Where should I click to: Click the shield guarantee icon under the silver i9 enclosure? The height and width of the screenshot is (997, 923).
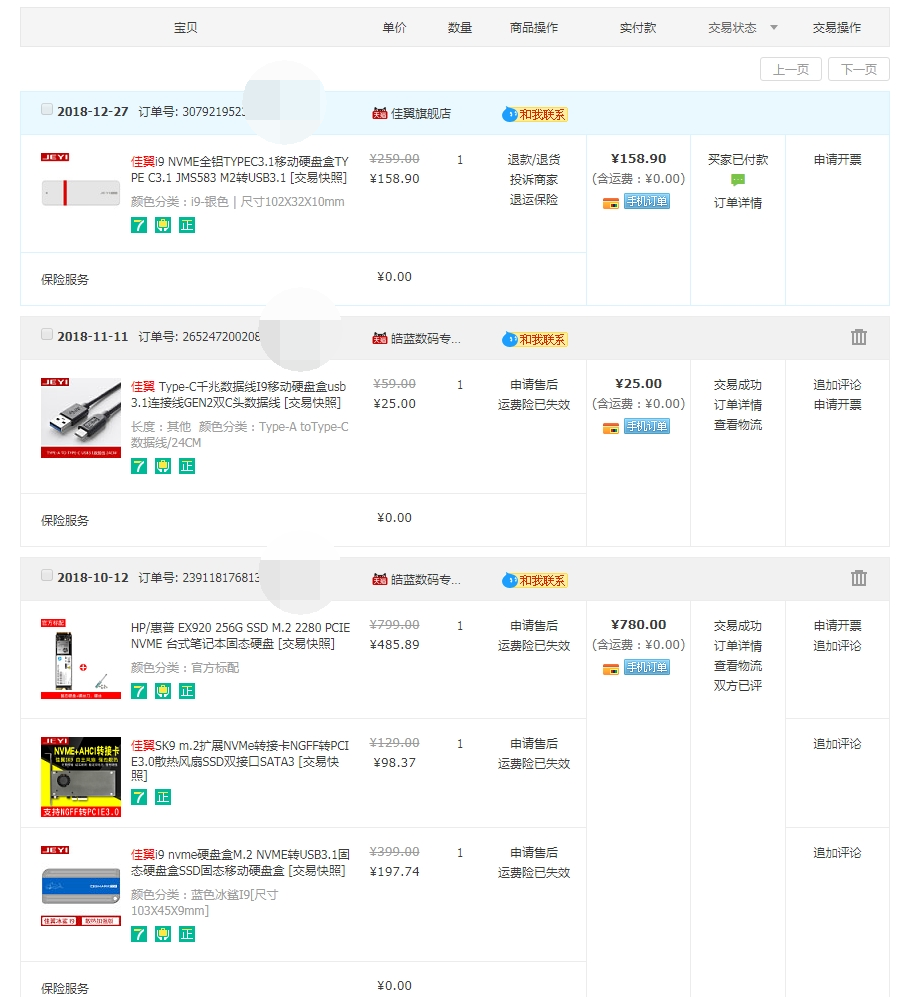(163, 225)
